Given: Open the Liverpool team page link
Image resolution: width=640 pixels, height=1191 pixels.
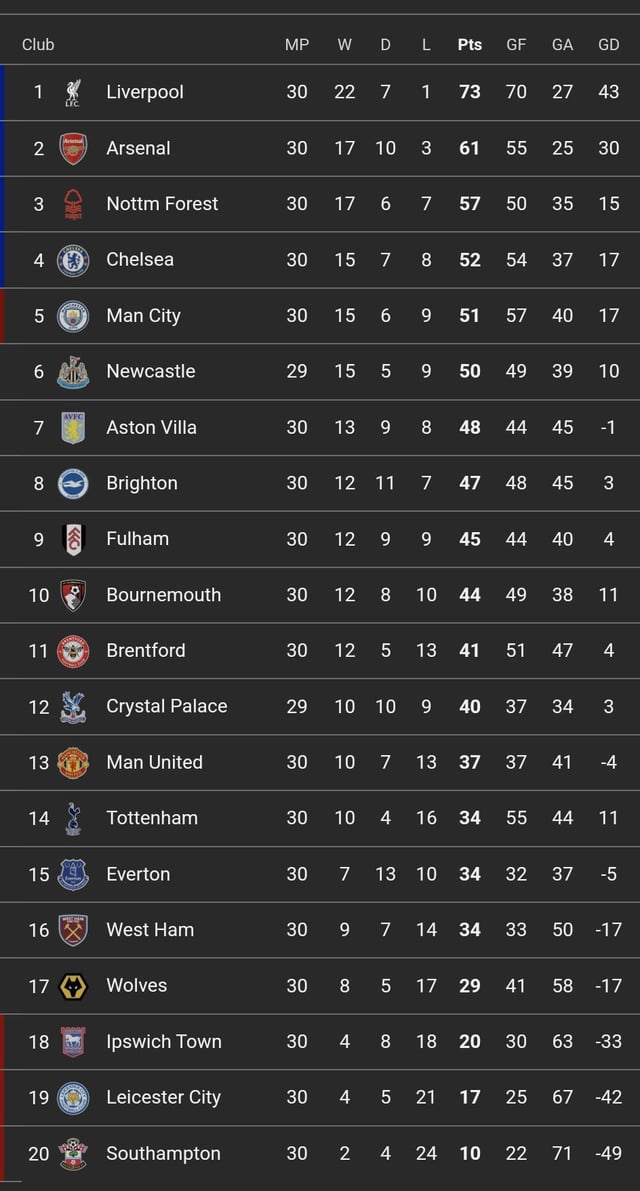Looking at the screenshot, I should [x=144, y=92].
